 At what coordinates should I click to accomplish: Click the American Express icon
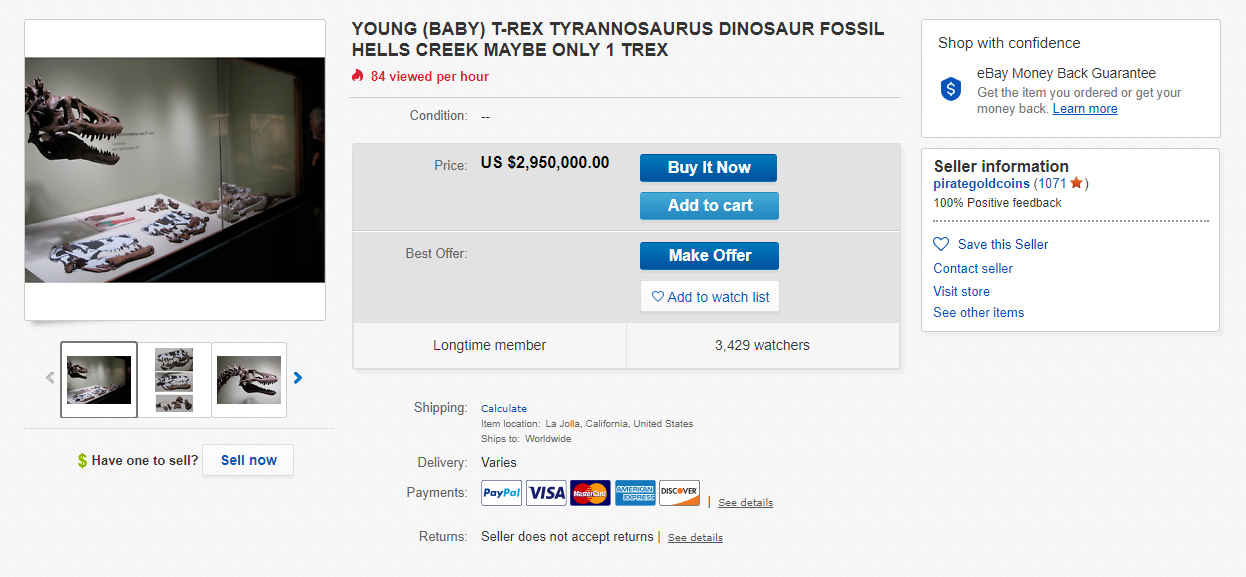click(x=635, y=493)
